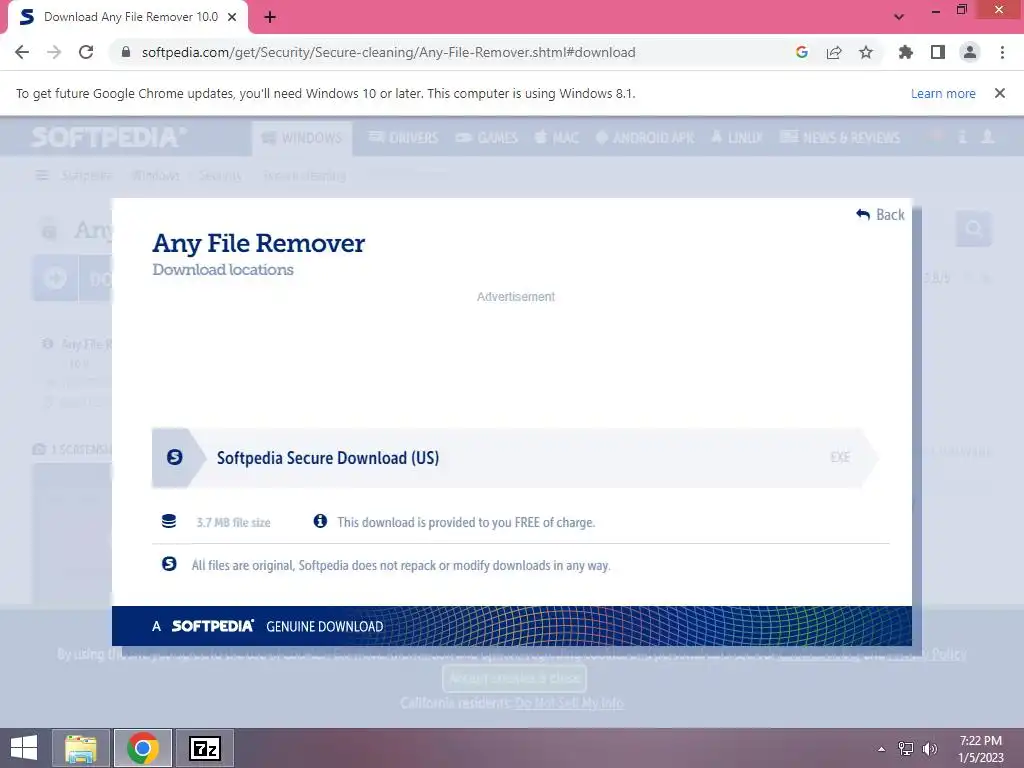The width and height of the screenshot is (1024, 768).
Task: Open the tab search dropdown arrow
Action: pyautogui.click(x=899, y=17)
